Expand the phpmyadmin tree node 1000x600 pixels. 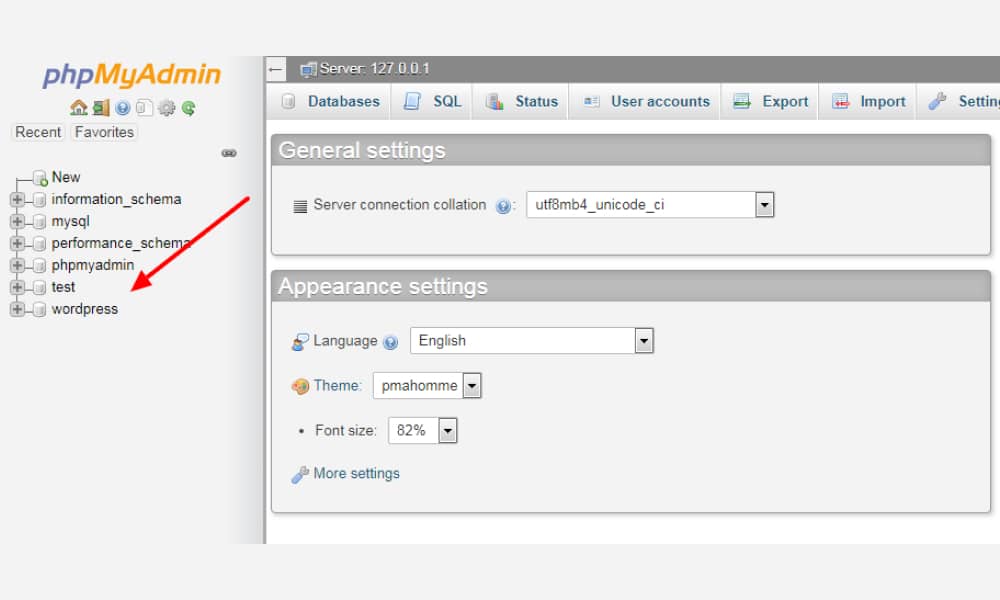click(x=17, y=265)
